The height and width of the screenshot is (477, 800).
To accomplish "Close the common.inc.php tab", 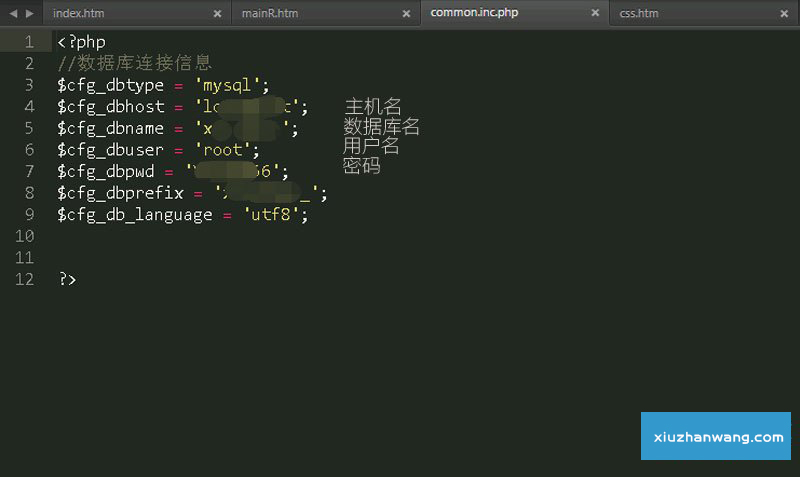I will 595,14.
